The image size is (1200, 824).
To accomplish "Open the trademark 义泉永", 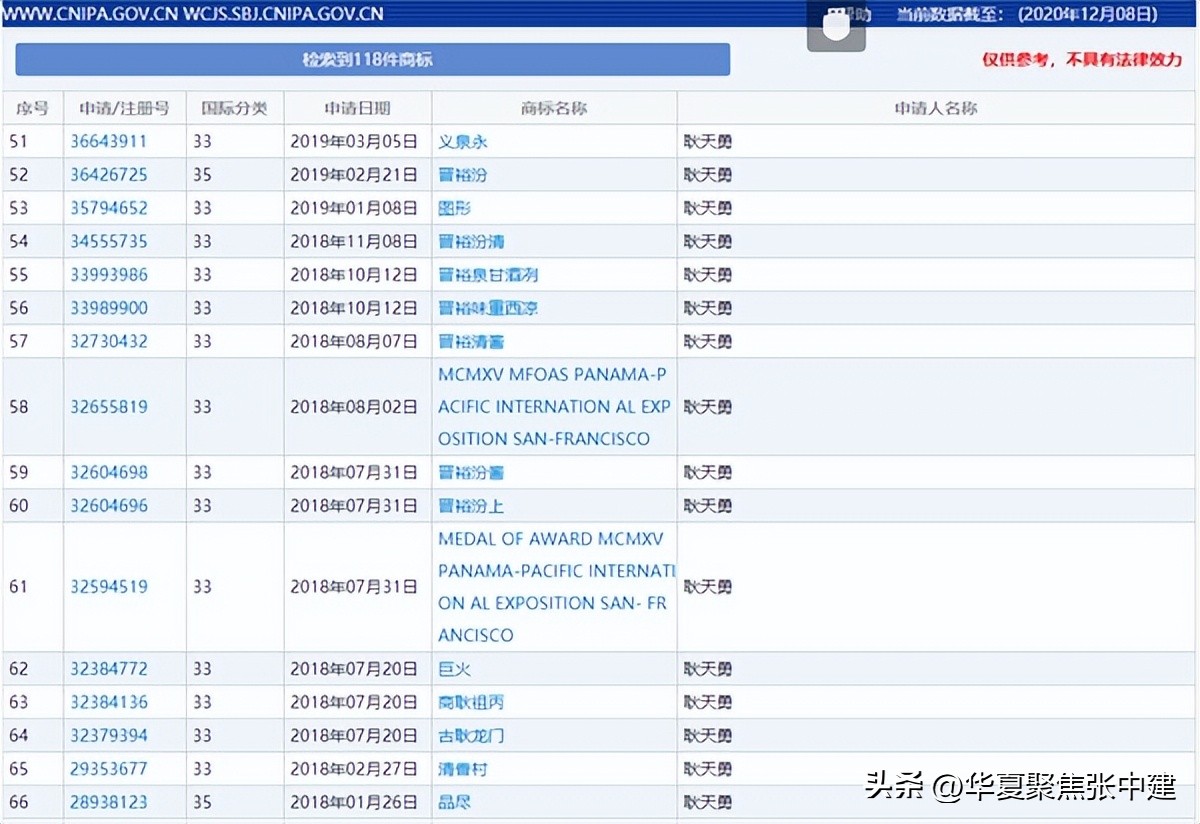I will (x=462, y=141).
